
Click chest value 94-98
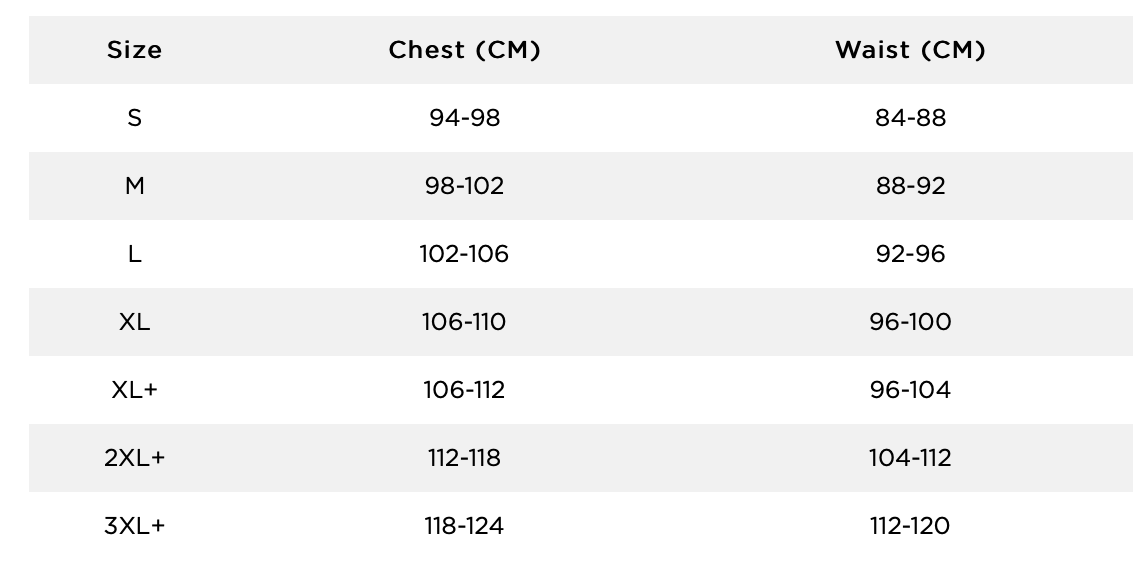point(464,118)
